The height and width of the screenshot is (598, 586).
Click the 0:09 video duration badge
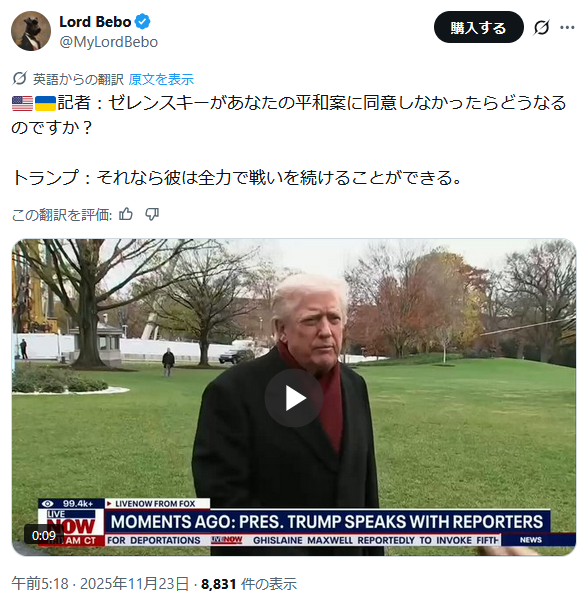pyautogui.click(x=44, y=535)
